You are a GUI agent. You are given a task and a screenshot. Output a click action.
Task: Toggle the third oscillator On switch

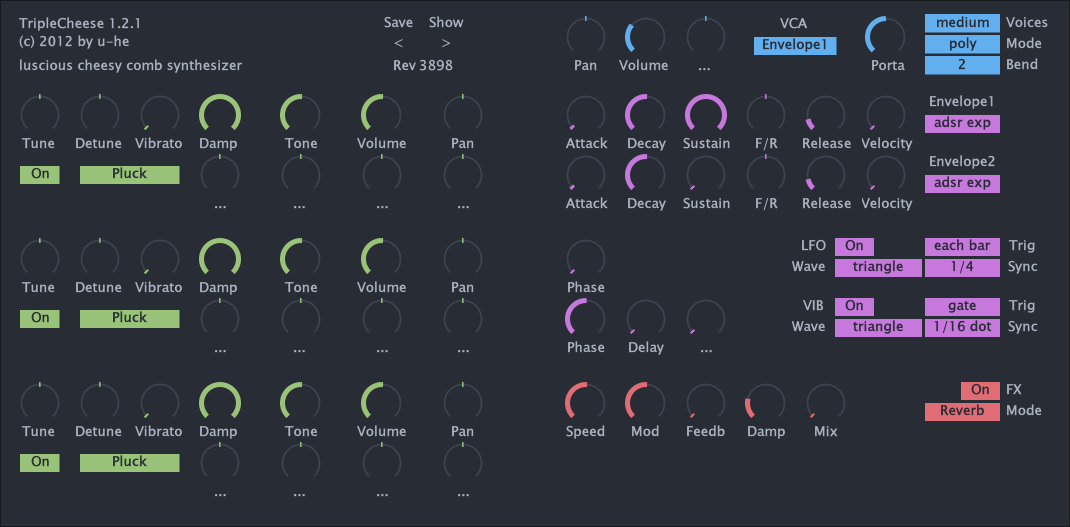pyautogui.click(x=40, y=462)
